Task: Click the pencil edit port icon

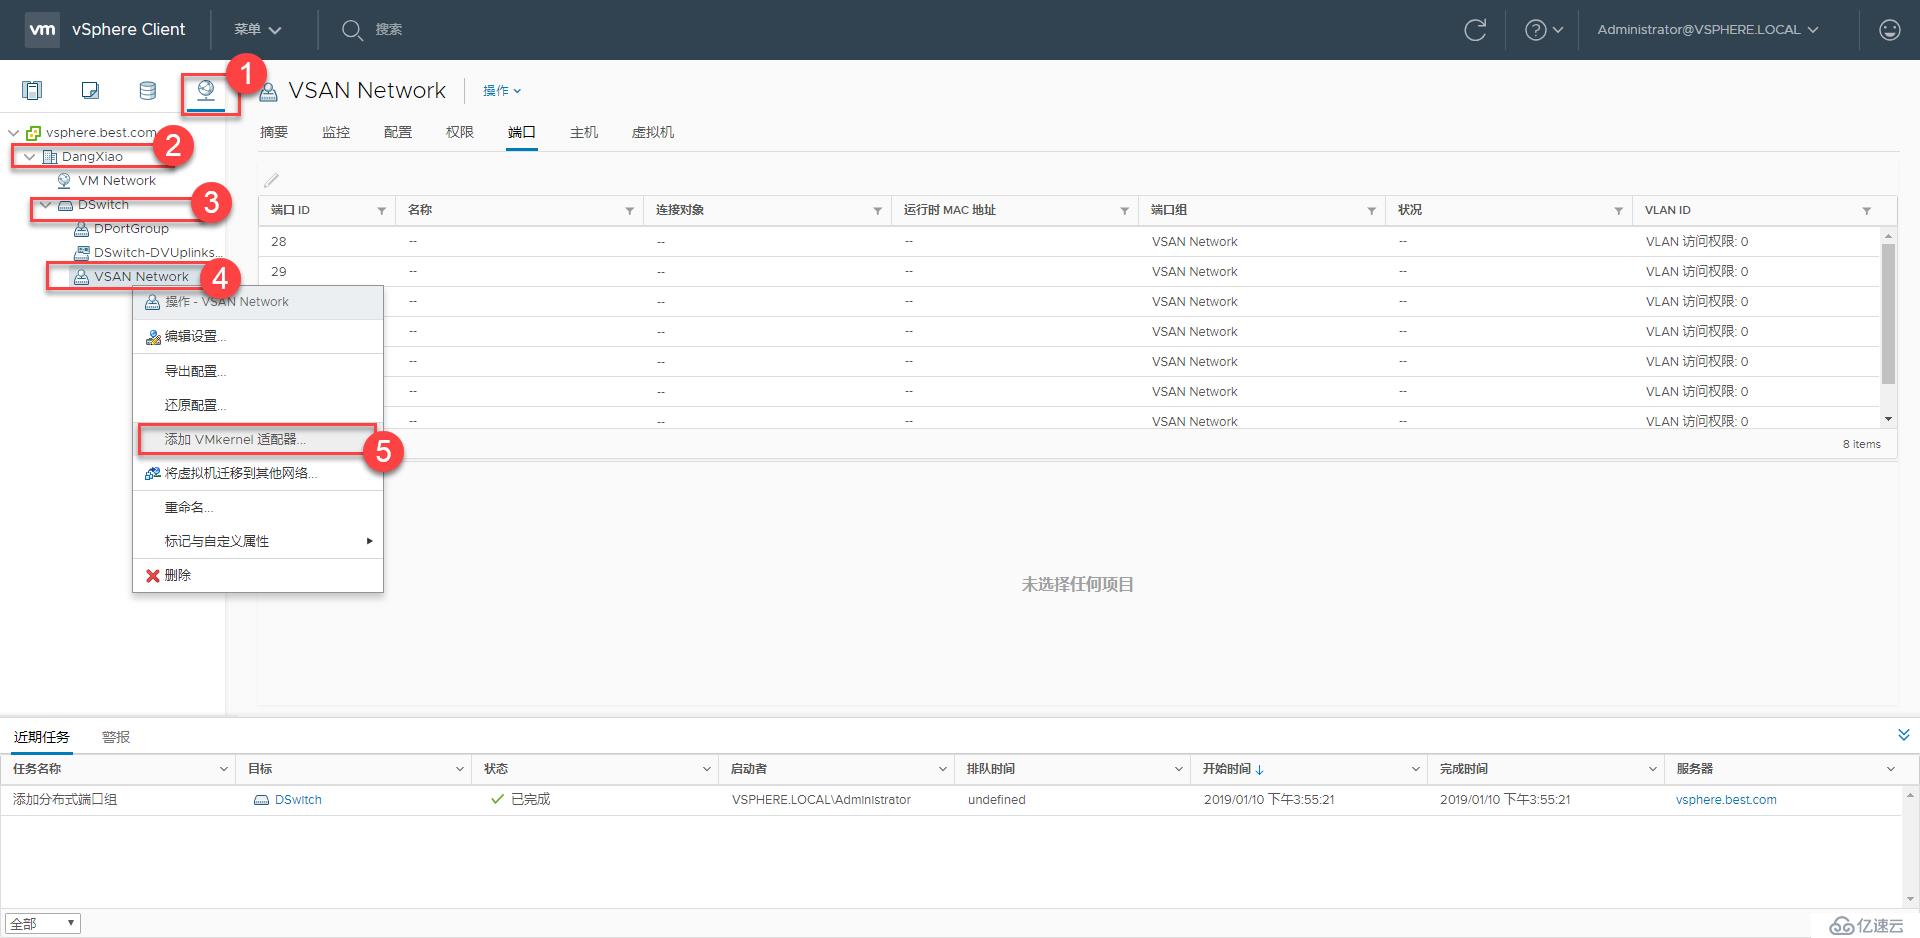Action: [271, 180]
